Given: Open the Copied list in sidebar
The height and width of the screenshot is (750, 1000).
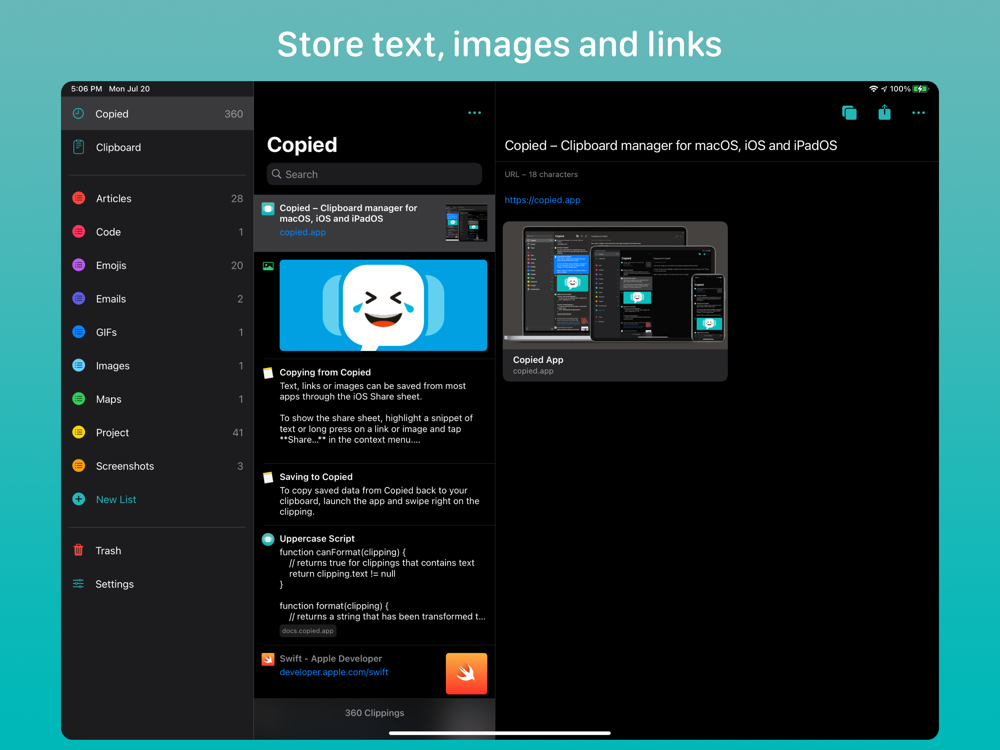Looking at the screenshot, I should (157, 114).
